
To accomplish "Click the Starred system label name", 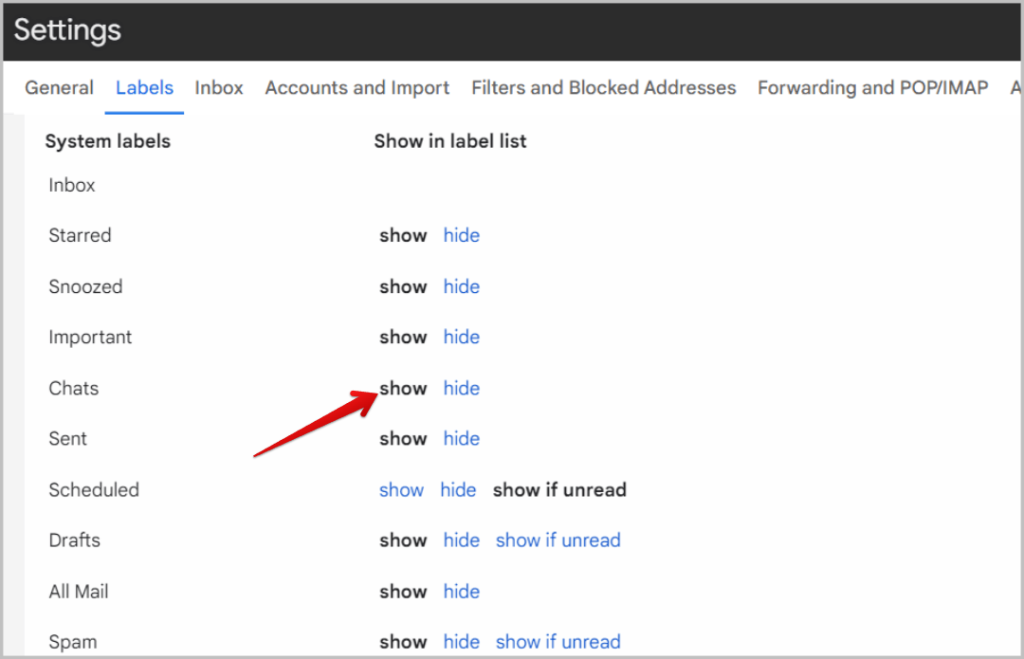I will [80, 235].
